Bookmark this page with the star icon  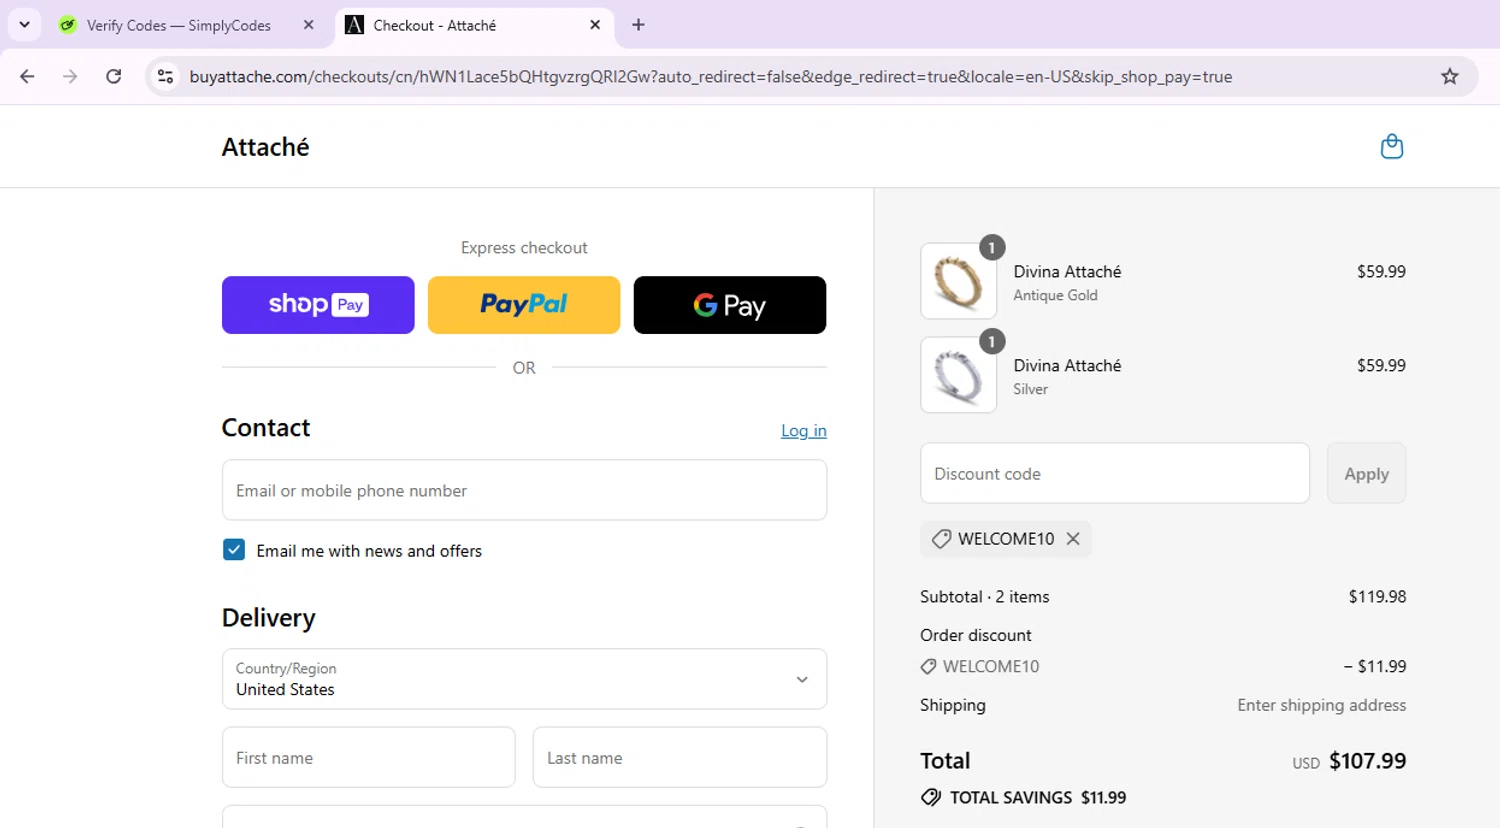pyautogui.click(x=1449, y=76)
